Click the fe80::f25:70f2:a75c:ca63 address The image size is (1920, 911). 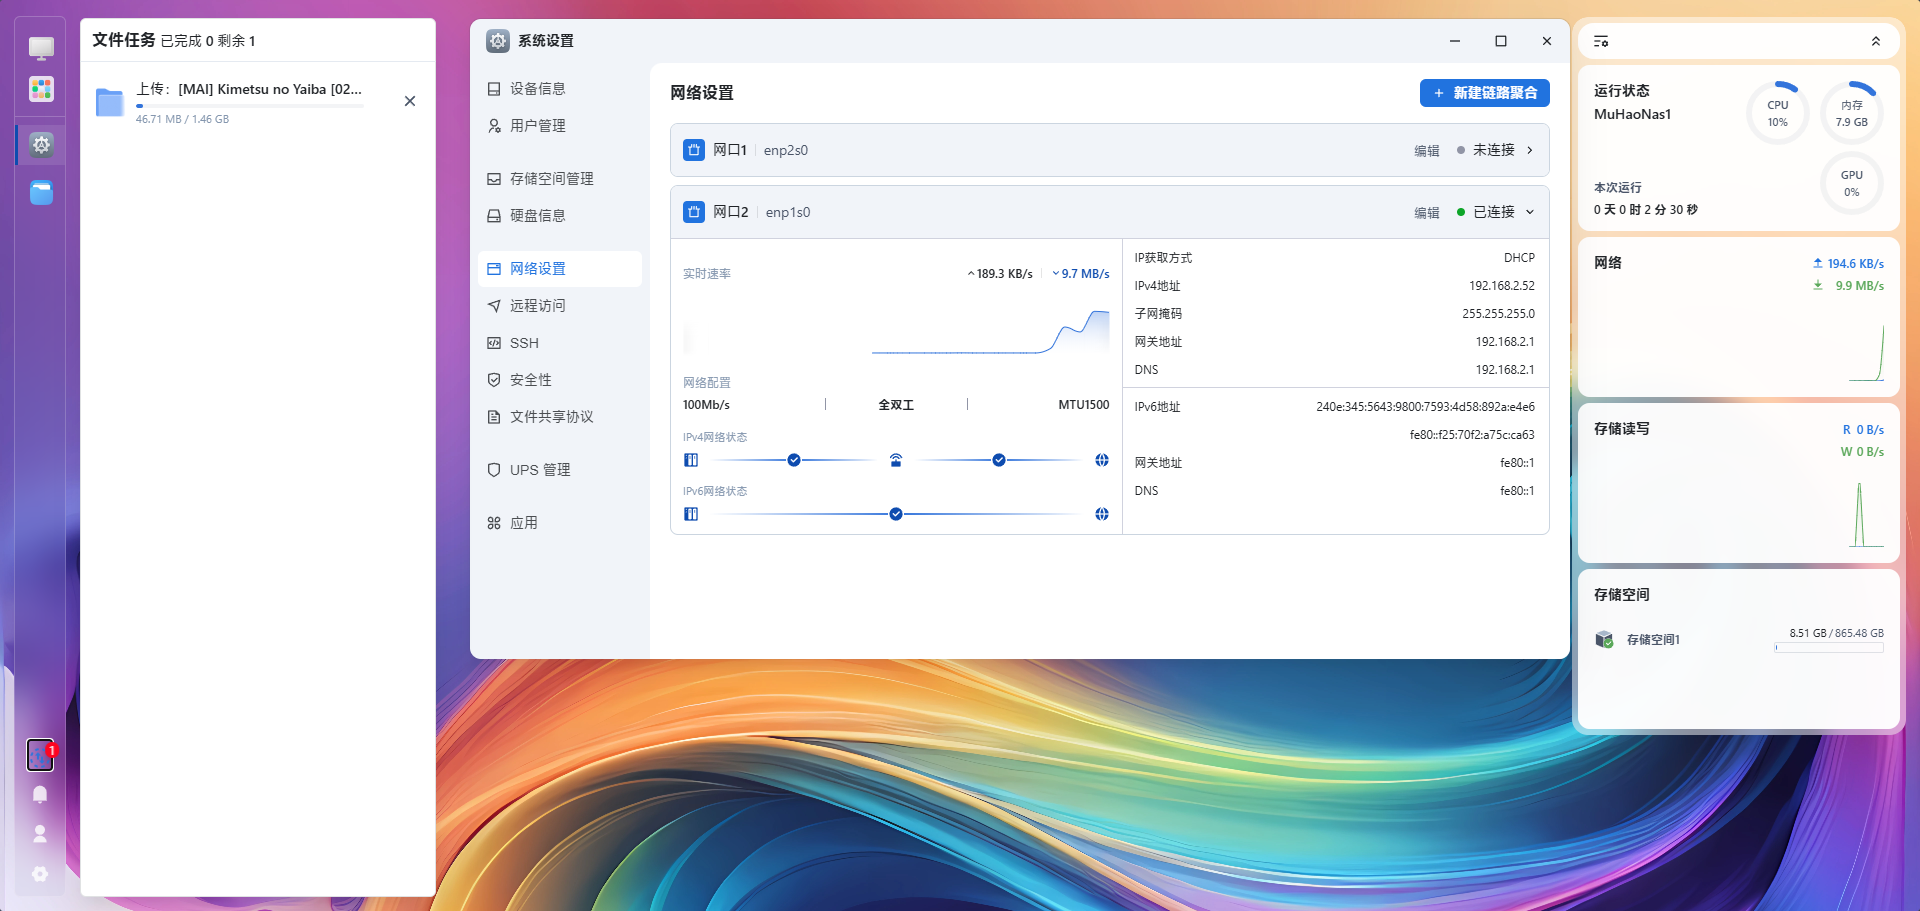(x=1472, y=435)
